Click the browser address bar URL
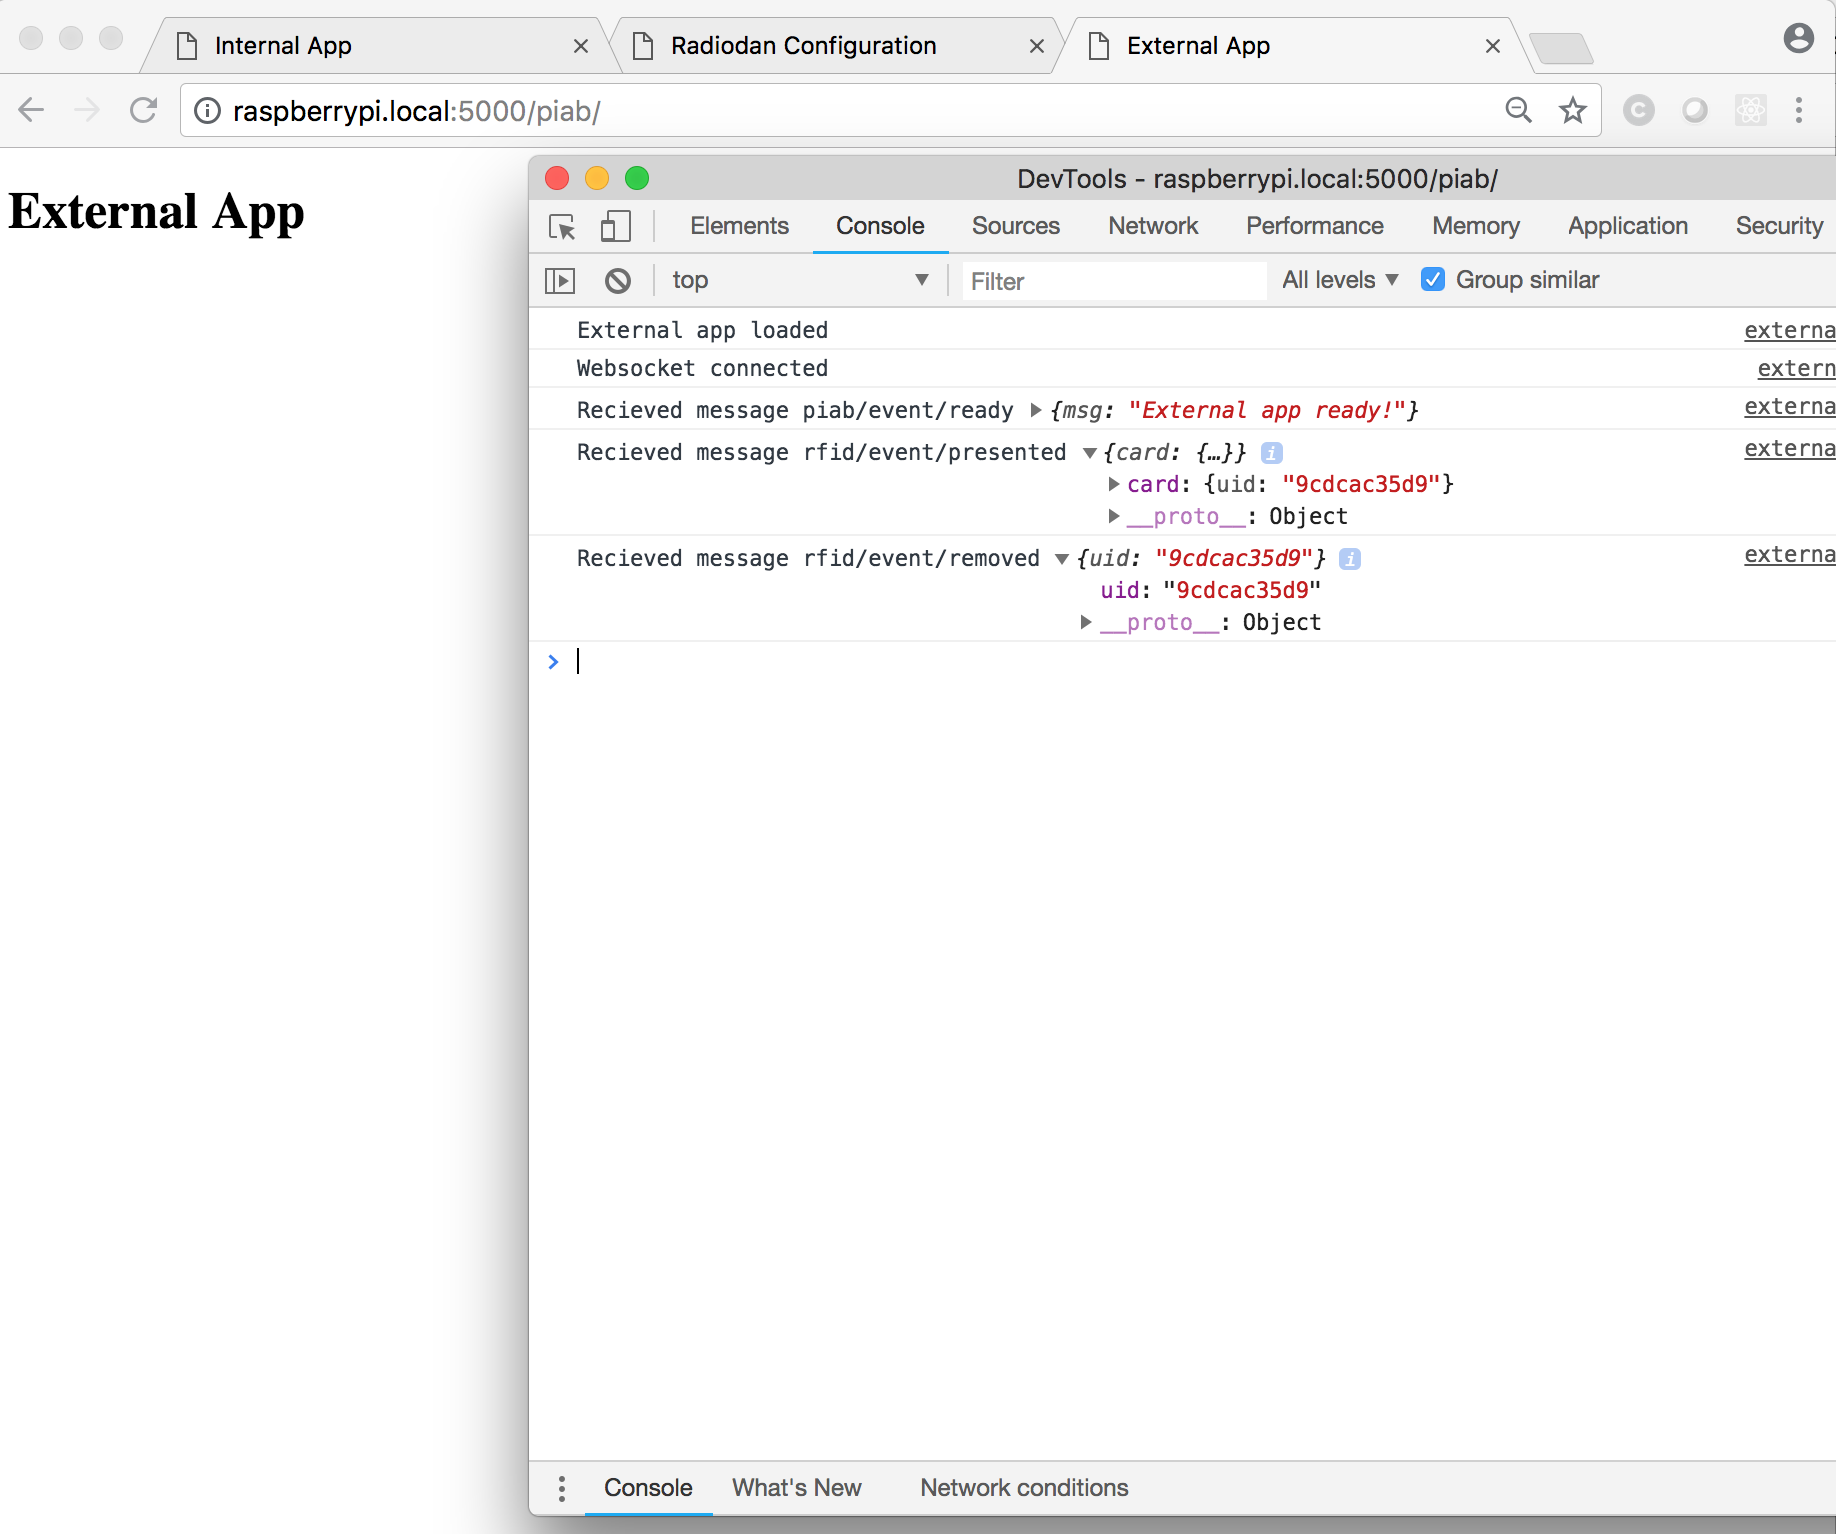Viewport: 1836px width, 1534px height. click(416, 111)
